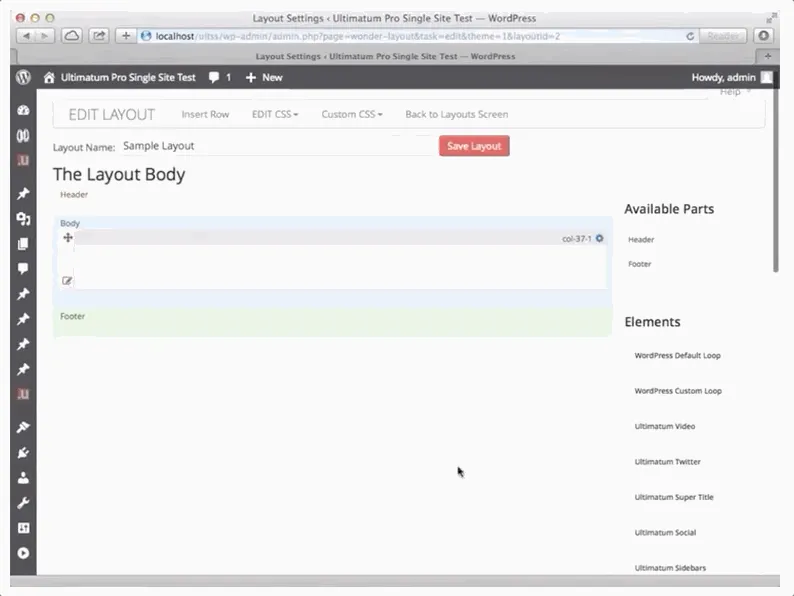Open a new browser tab with plus

tap(768, 56)
